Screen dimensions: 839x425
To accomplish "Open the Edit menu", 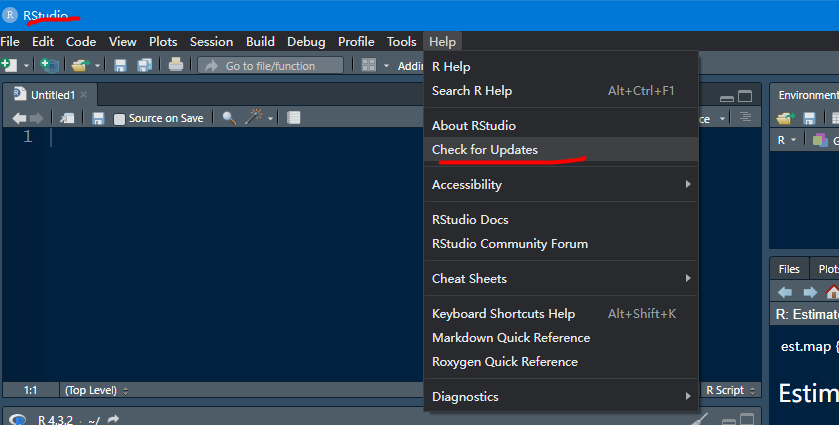I will 43,42.
